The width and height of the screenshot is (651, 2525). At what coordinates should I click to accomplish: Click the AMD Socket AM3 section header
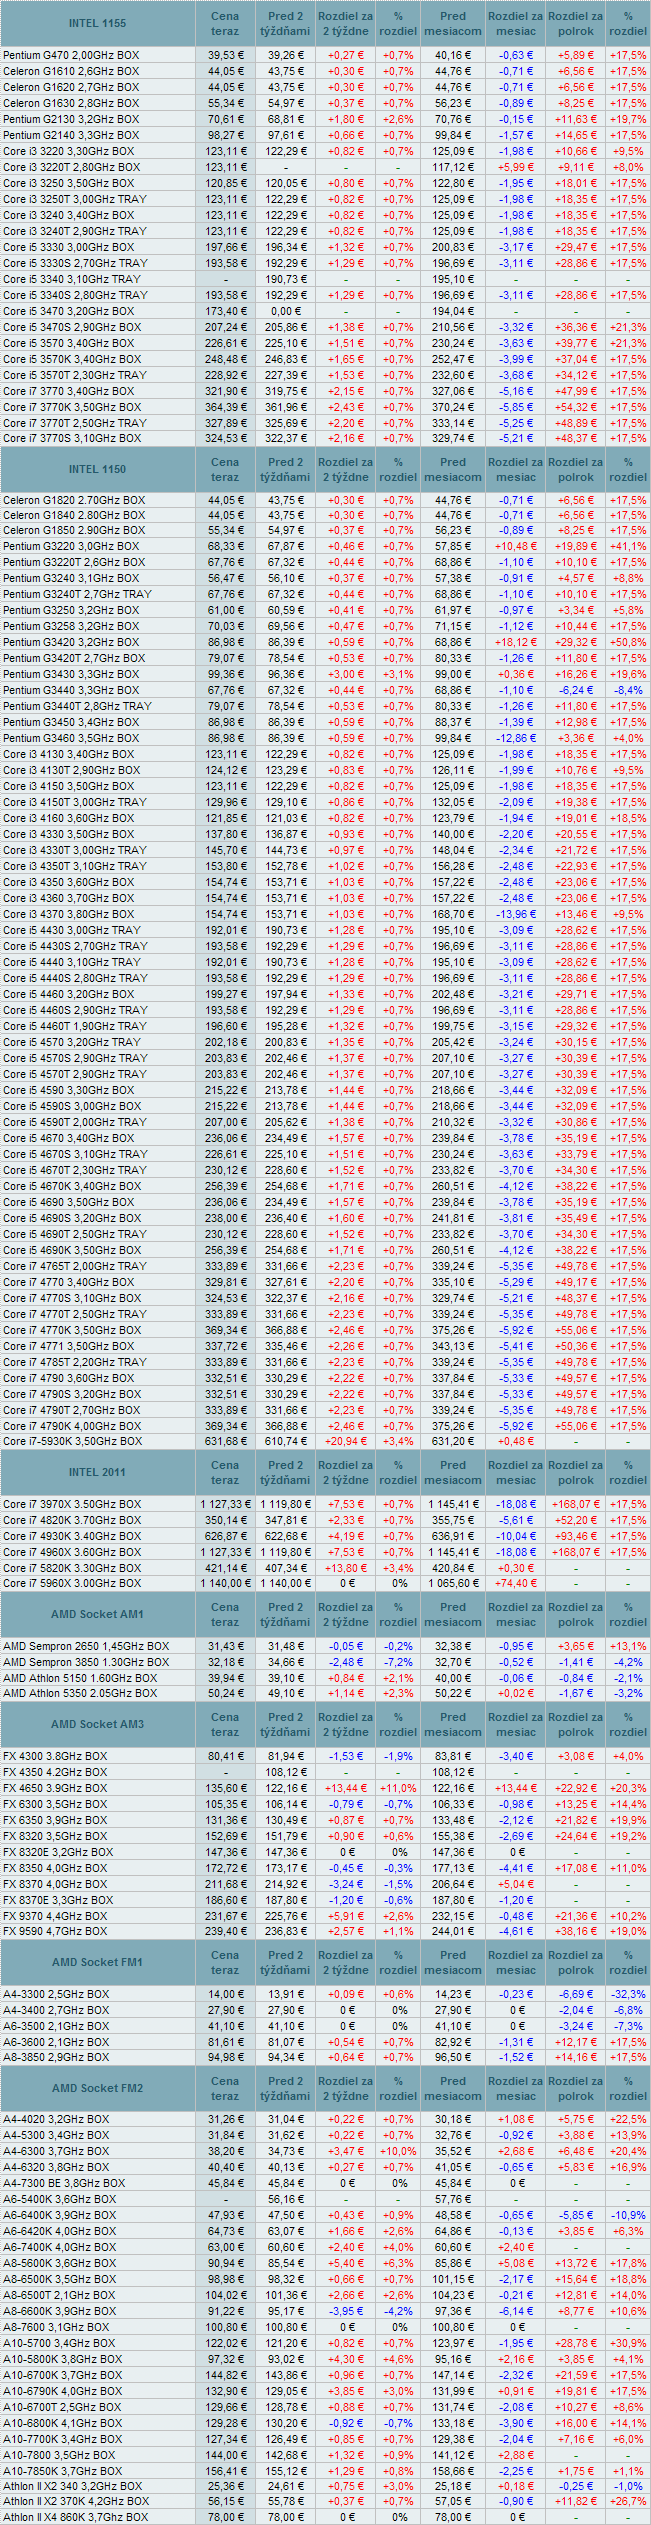coord(97,1724)
